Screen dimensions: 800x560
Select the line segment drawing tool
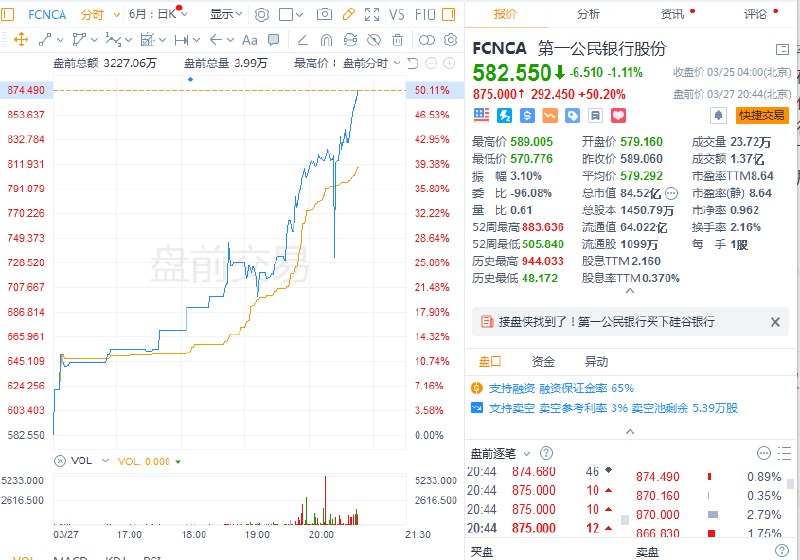45,39
